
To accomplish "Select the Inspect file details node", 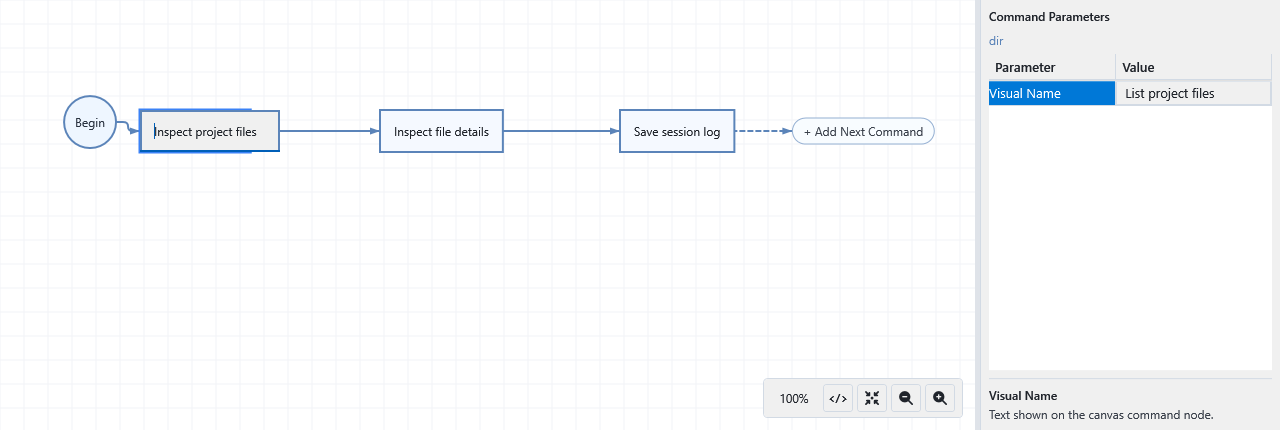I will pos(441,131).
